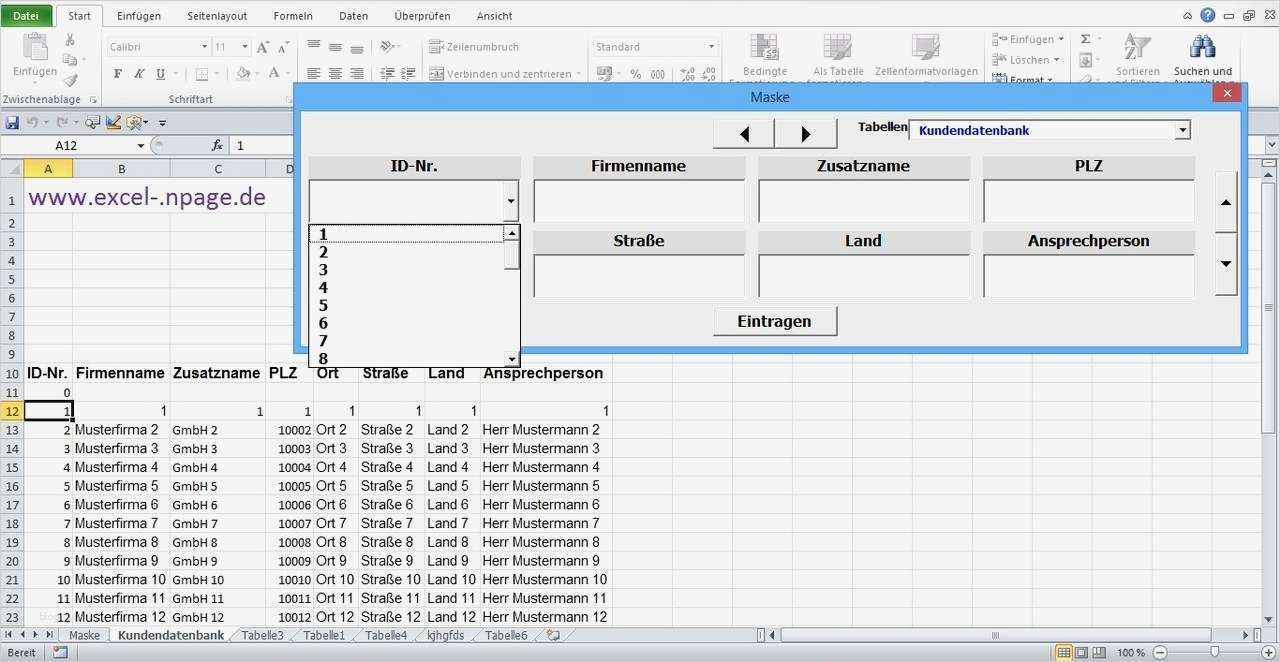Screen dimensions: 1280x662
Task: Open the Einfügen ribbon tab
Action: (139, 16)
